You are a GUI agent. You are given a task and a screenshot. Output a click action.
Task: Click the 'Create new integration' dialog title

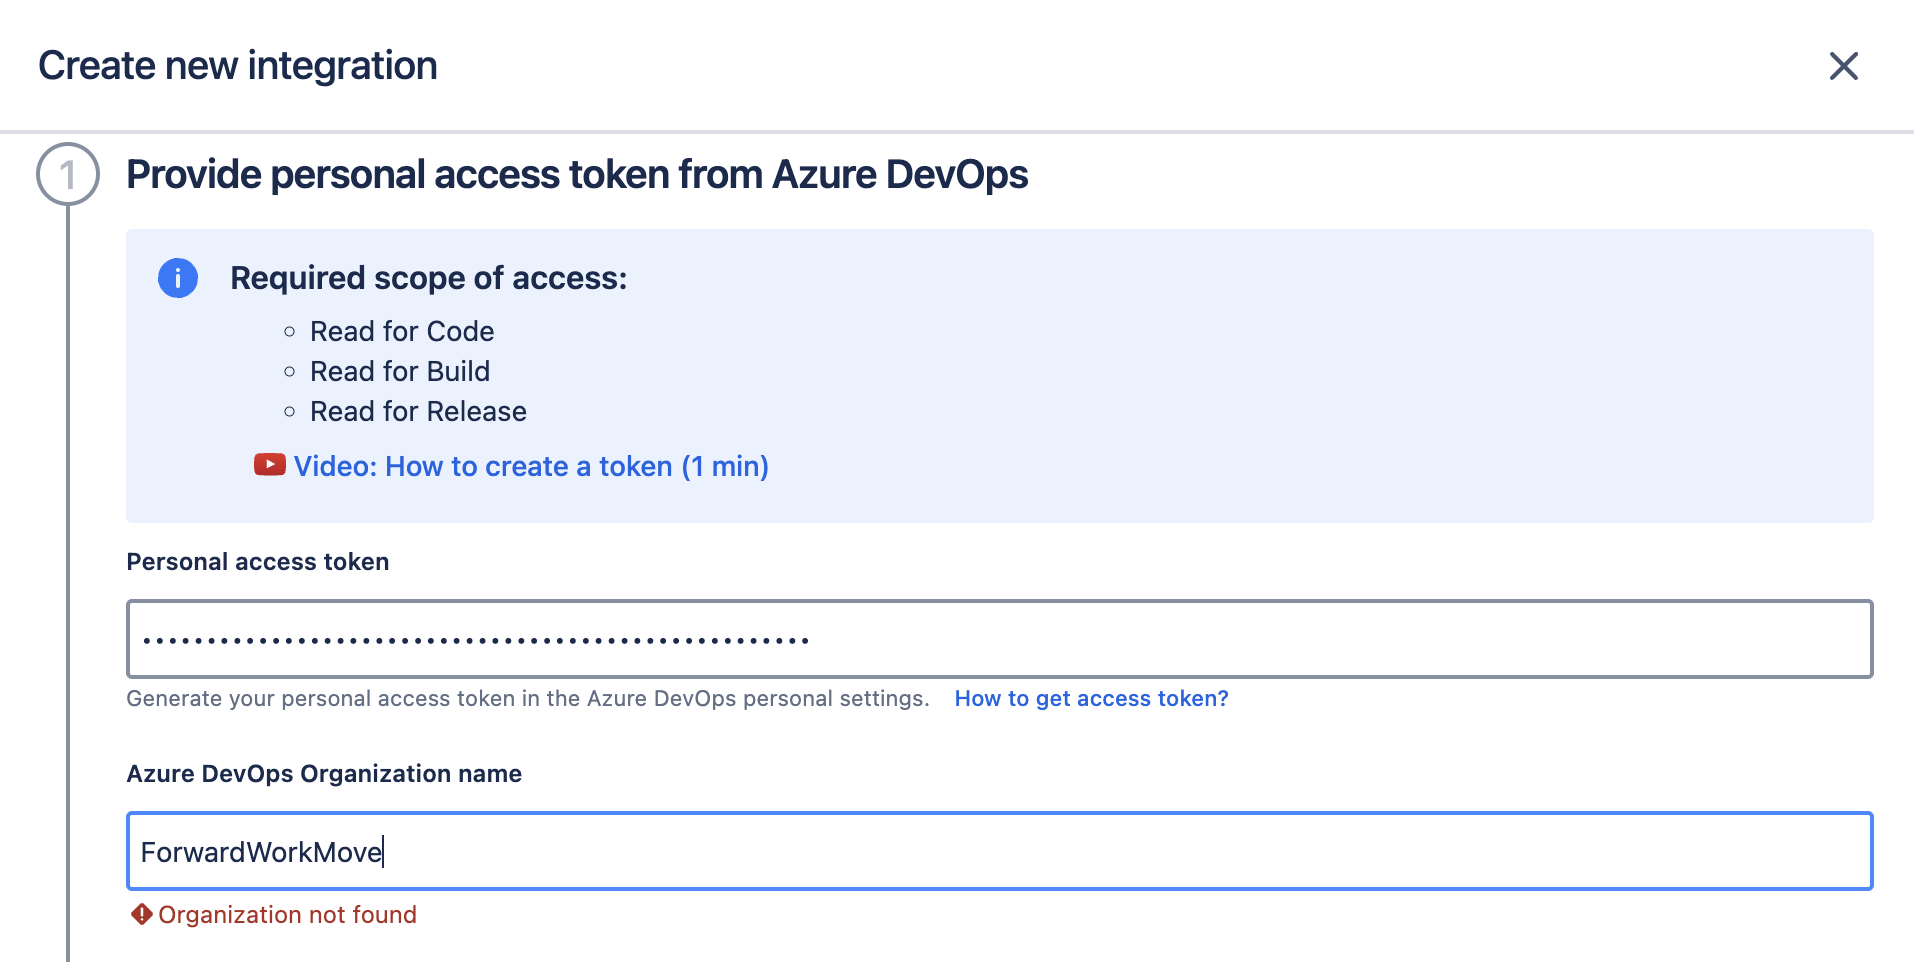(238, 66)
